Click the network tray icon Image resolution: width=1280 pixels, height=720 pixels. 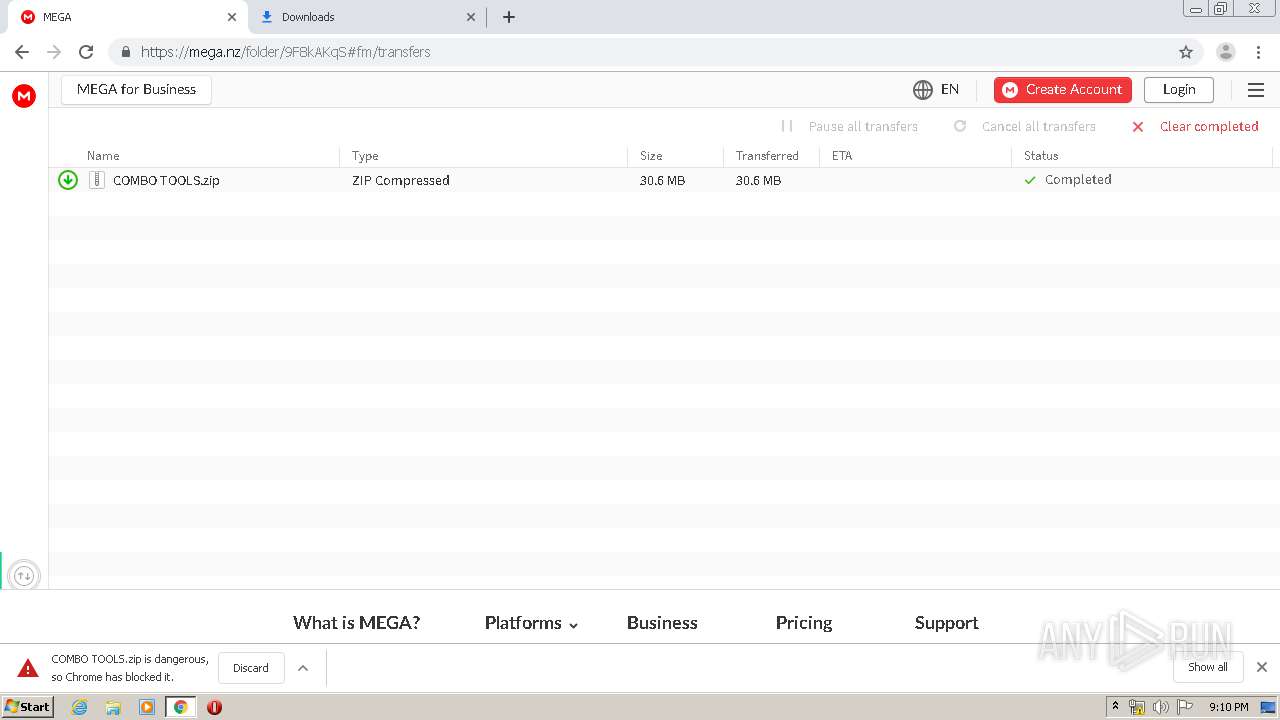point(1137,707)
